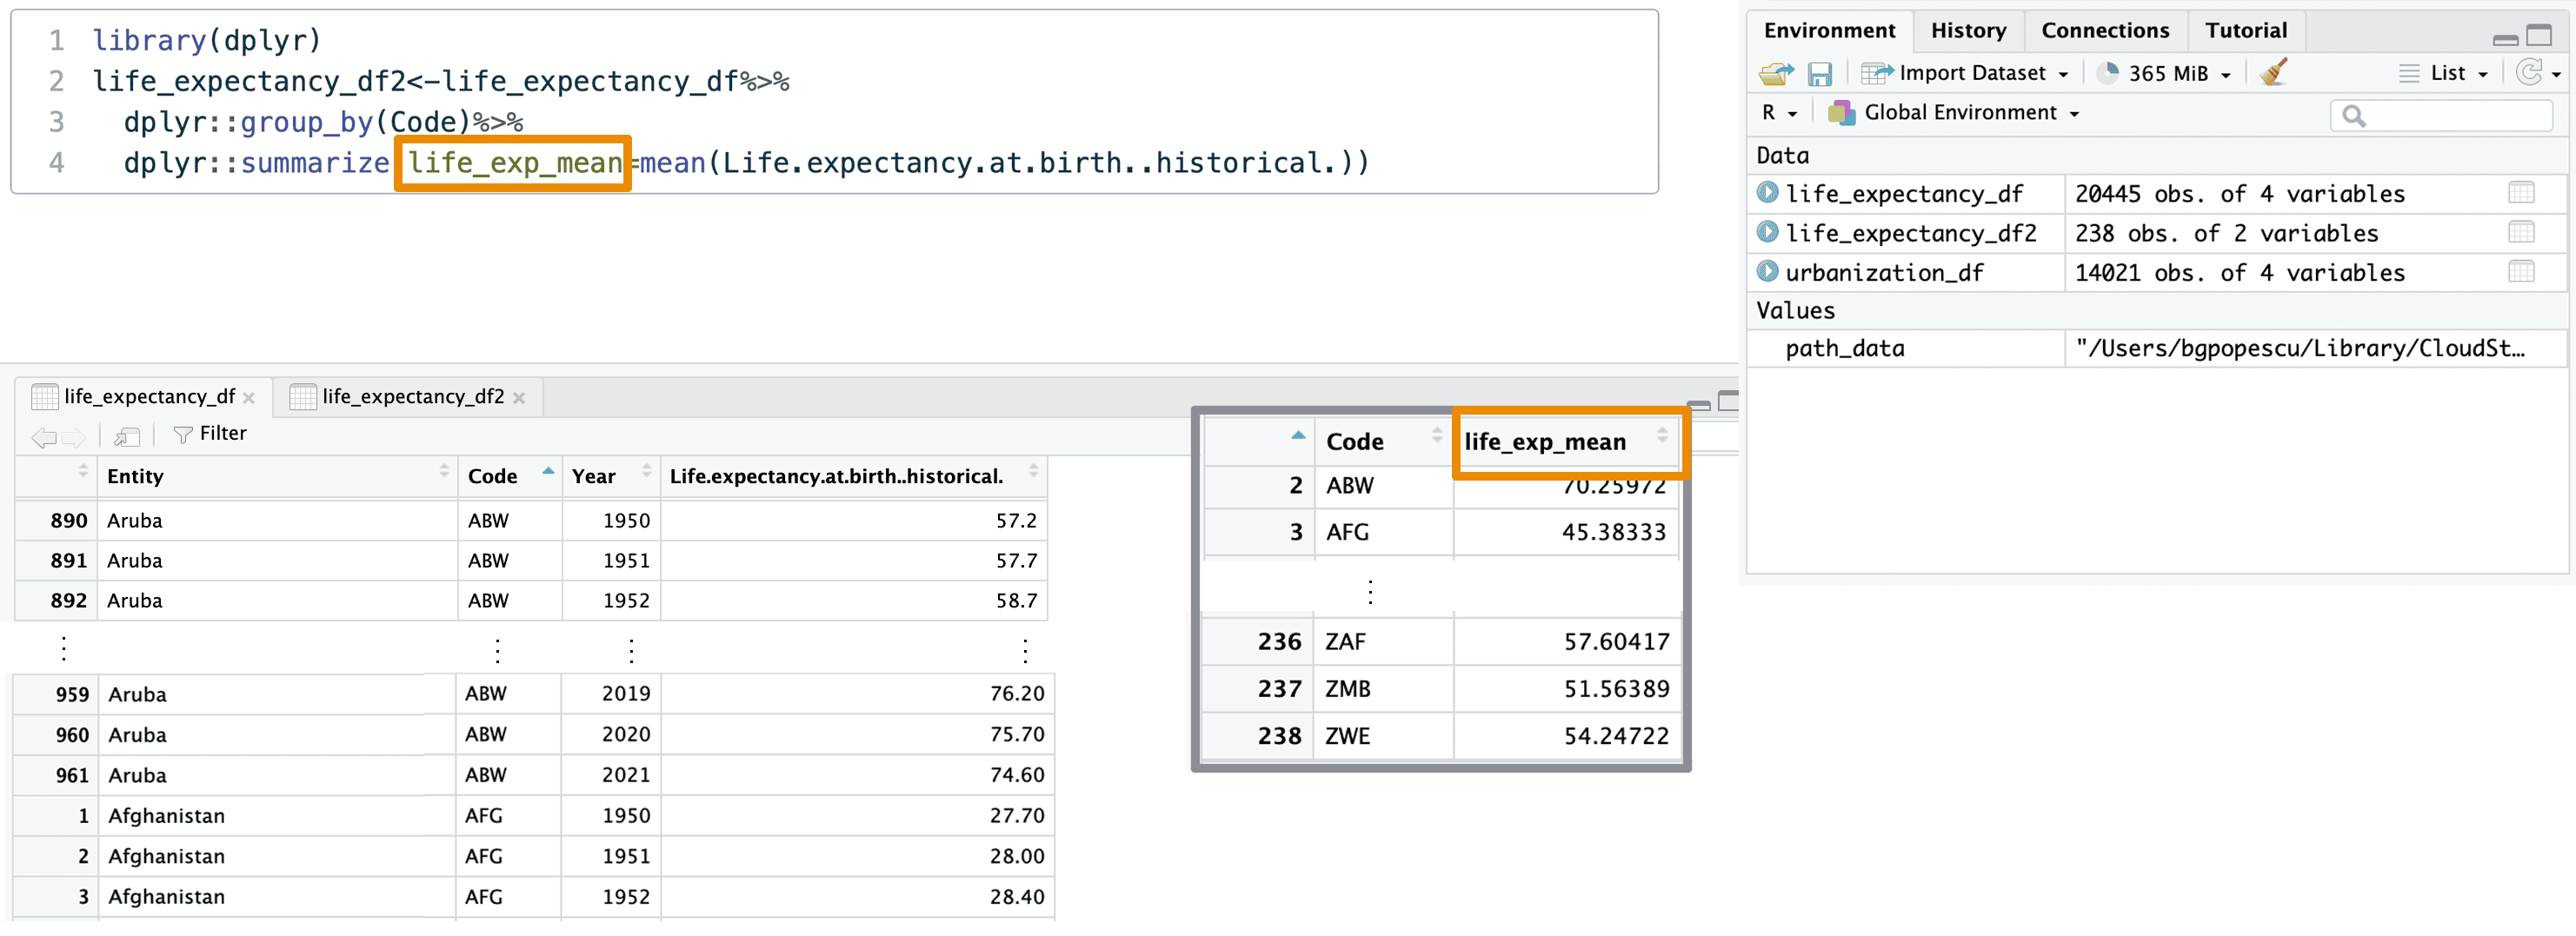Sort by the Year column header
The height and width of the screenshot is (936, 2576).
(x=594, y=477)
